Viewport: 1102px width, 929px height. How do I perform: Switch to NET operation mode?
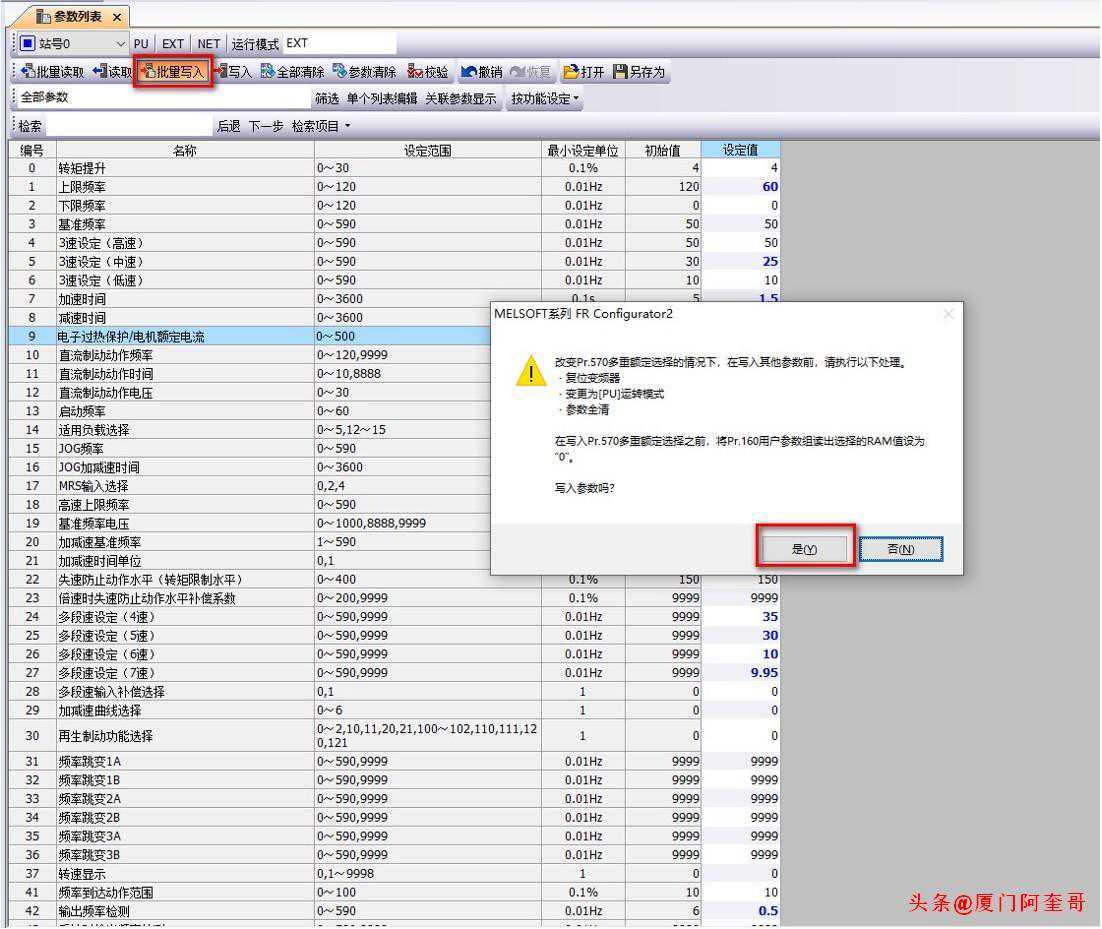click(x=208, y=44)
